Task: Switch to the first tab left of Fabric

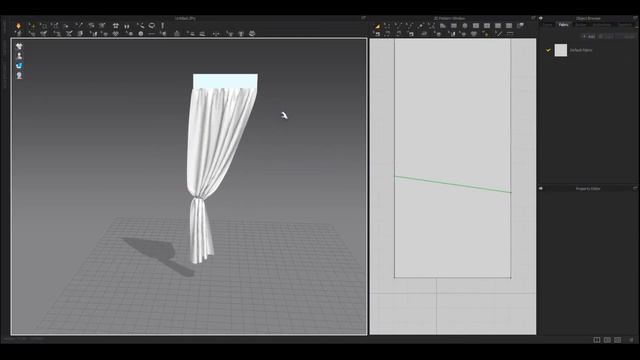Action: [x=547, y=24]
